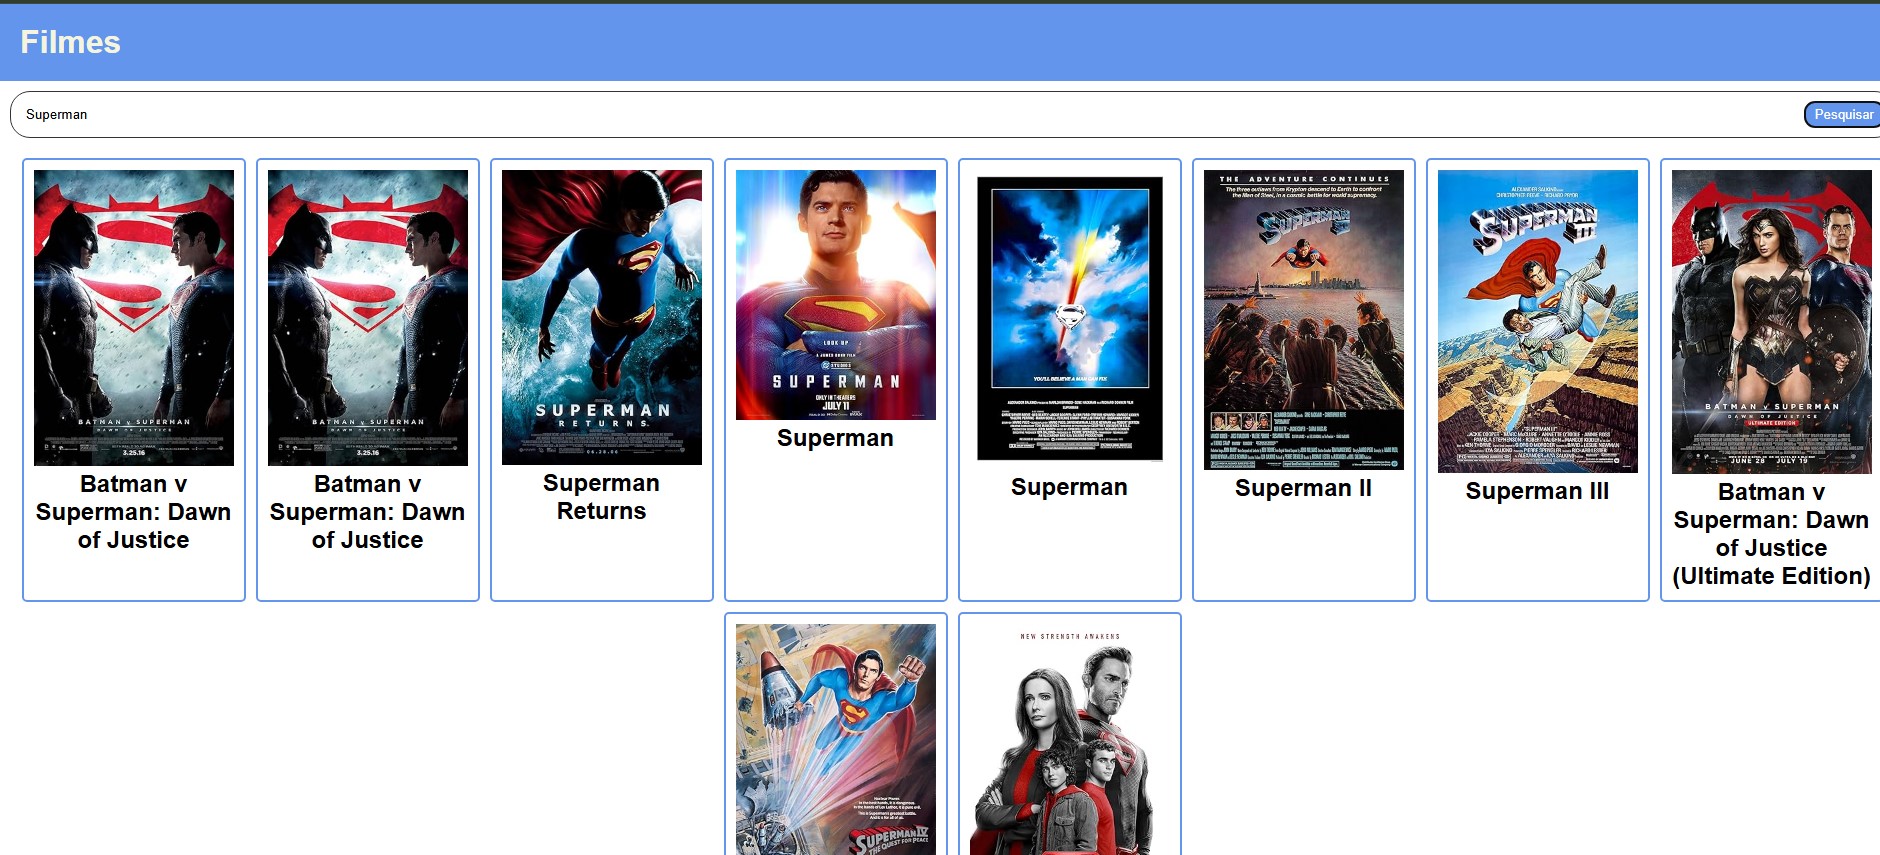Viewport: 1880px width, 855px height.
Task: Select the classic Superman poster with blue sky
Action: click(1069, 319)
